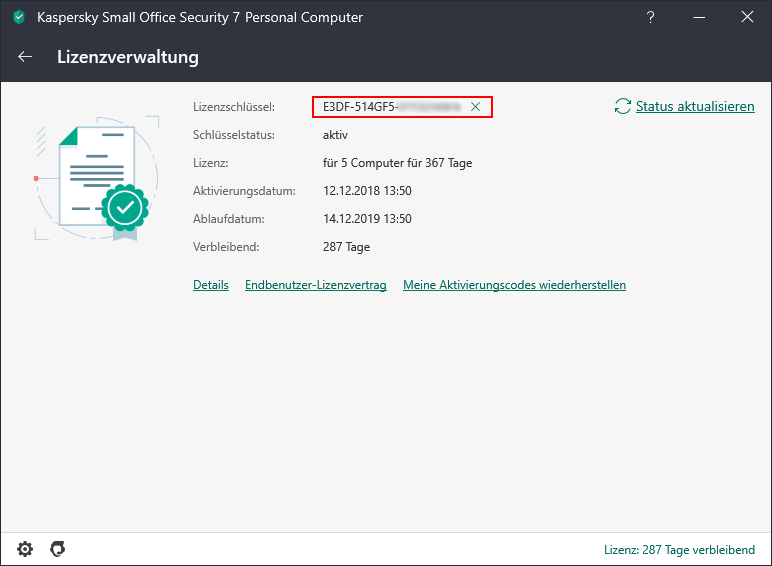
Task: Close the Kaspersky window
Action: [747, 17]
